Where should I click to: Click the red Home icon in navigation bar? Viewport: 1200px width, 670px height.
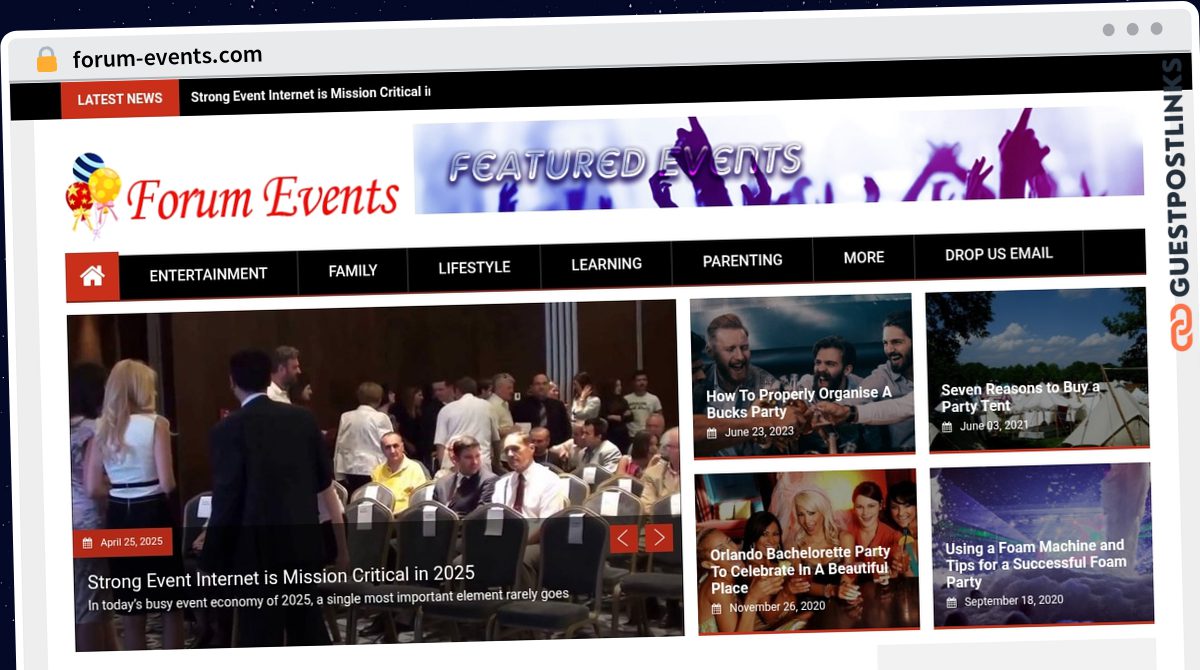pyautogui.click(x=92, y=276)
